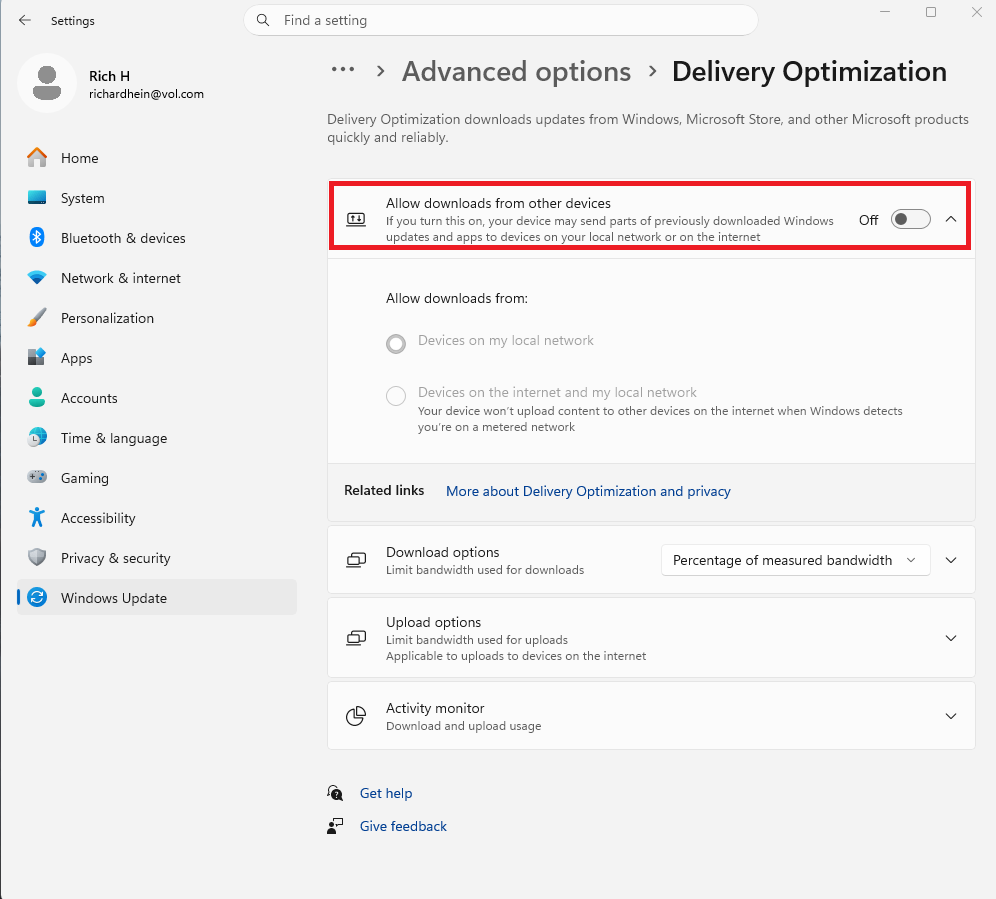This screenshot has width=996, height=899.
Task: Go back using the Settings back arrow
Action: (25, 20)
